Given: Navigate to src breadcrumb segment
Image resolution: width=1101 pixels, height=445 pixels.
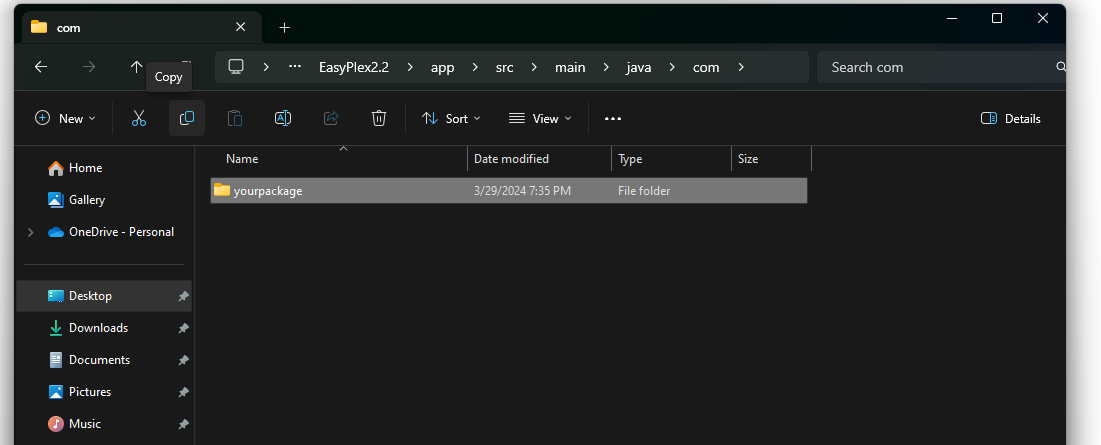Looking at the screenshot, I should [x=504, y=67].
